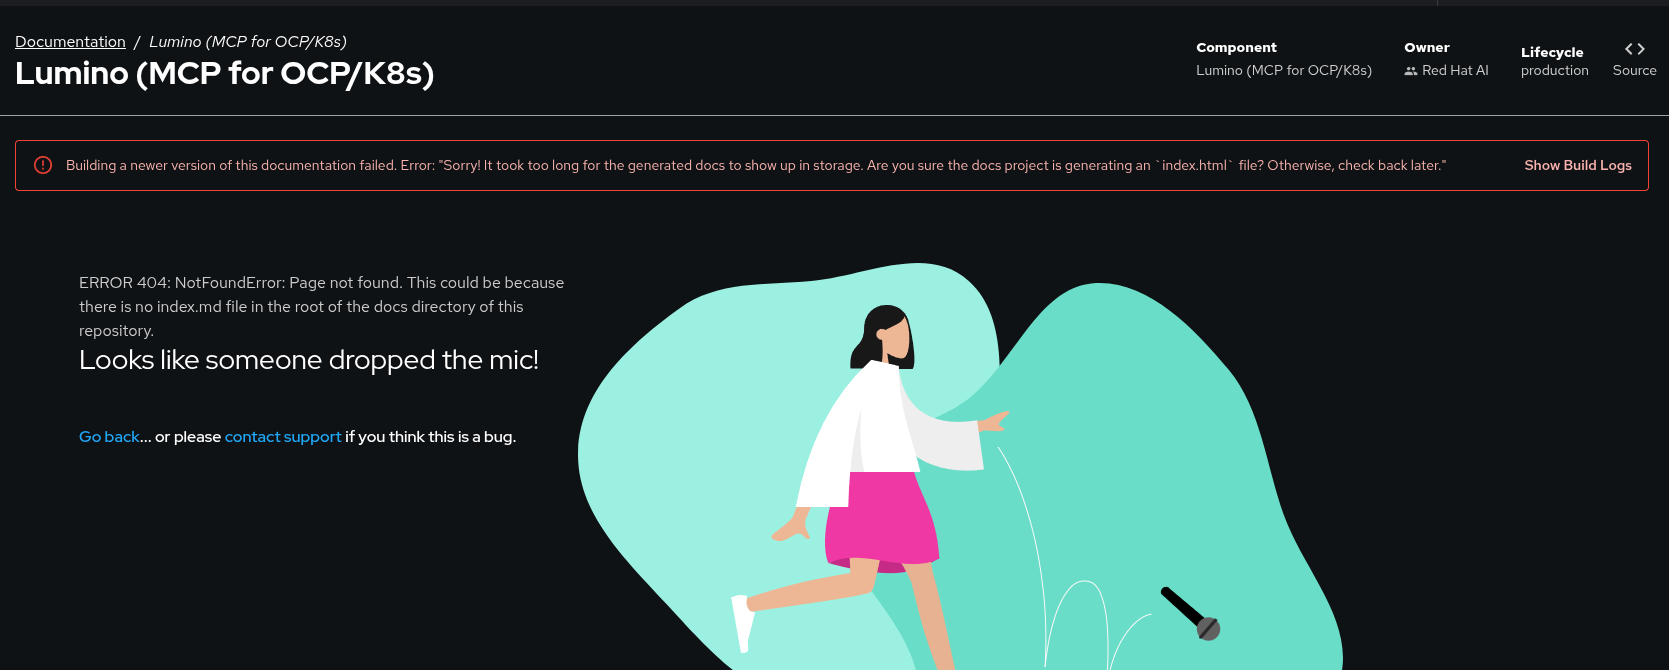Click the group icon beside Red Hat AI
The image size is (1669, 670).
coord(1411,71)
